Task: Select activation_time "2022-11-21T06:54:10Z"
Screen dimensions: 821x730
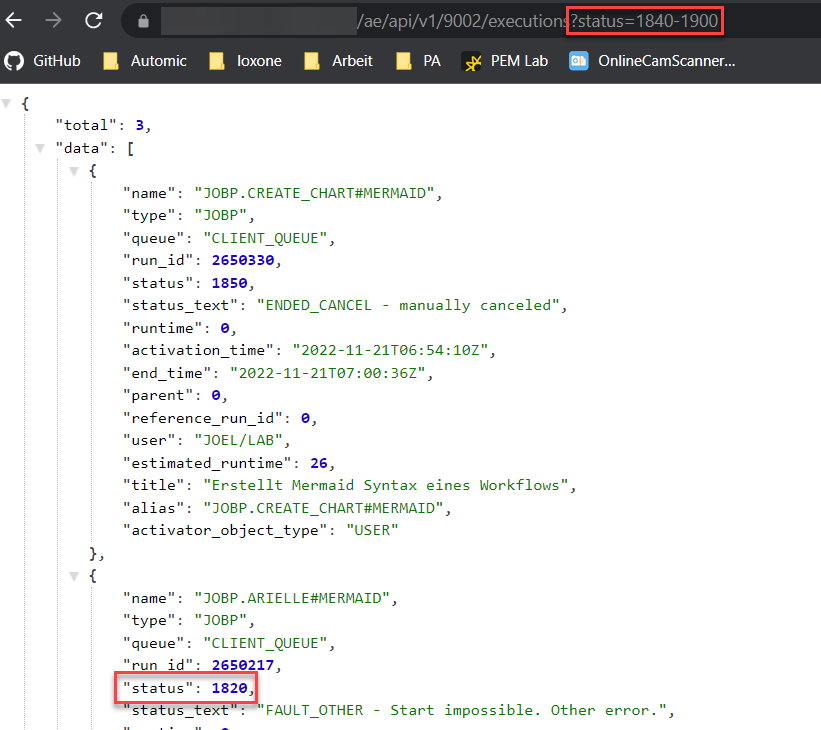Action: pyautogui.click(x=391, y=350)
